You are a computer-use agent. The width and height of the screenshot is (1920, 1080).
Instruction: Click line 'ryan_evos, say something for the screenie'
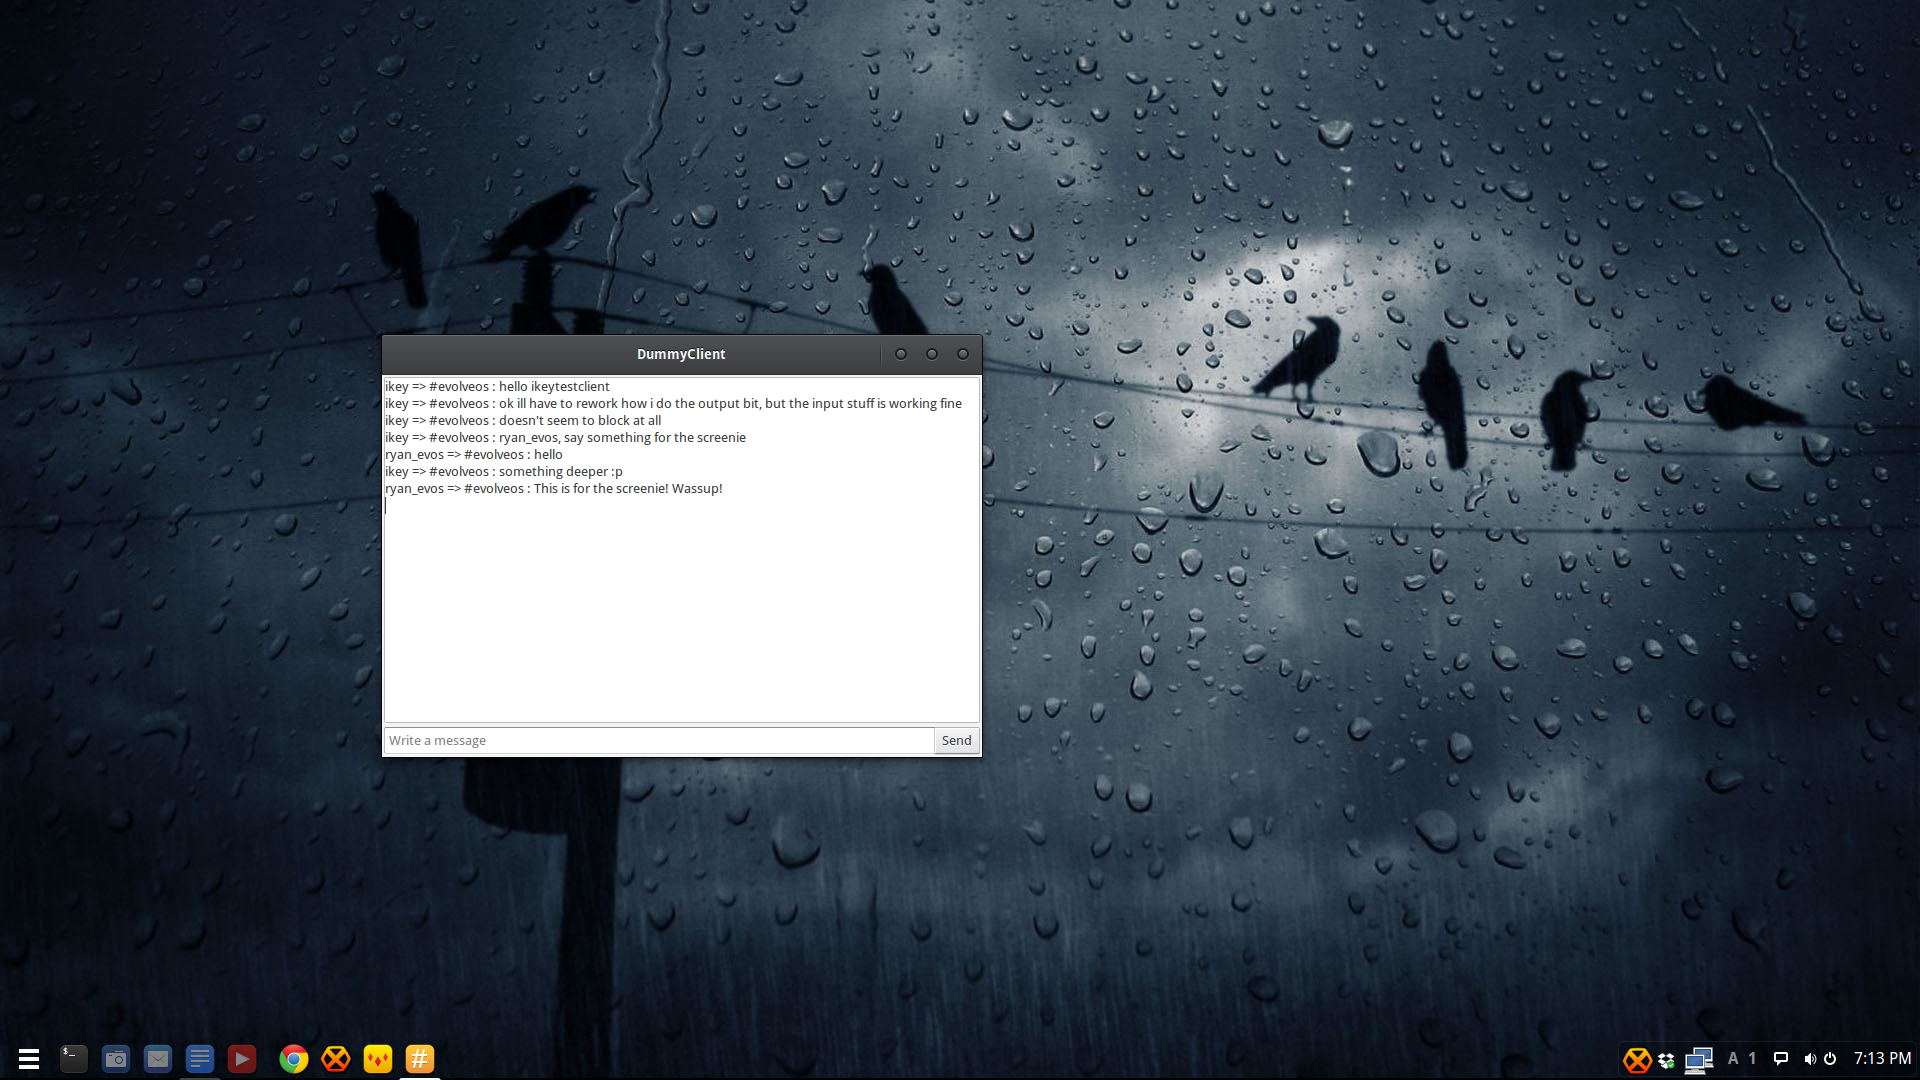point(622,438)
